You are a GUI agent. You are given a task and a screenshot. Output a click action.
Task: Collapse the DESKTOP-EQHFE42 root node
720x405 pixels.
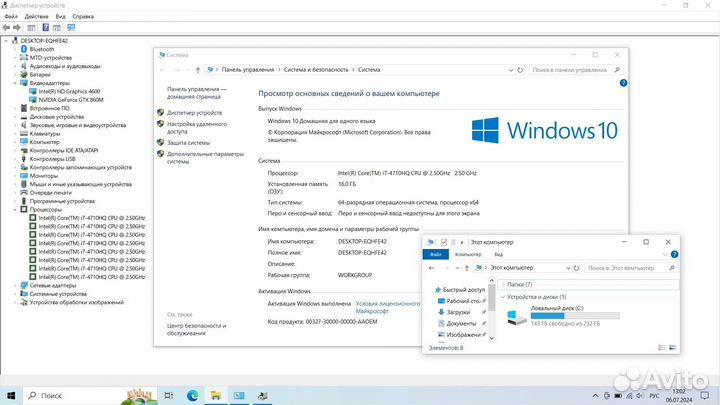[x=6, y=41]
